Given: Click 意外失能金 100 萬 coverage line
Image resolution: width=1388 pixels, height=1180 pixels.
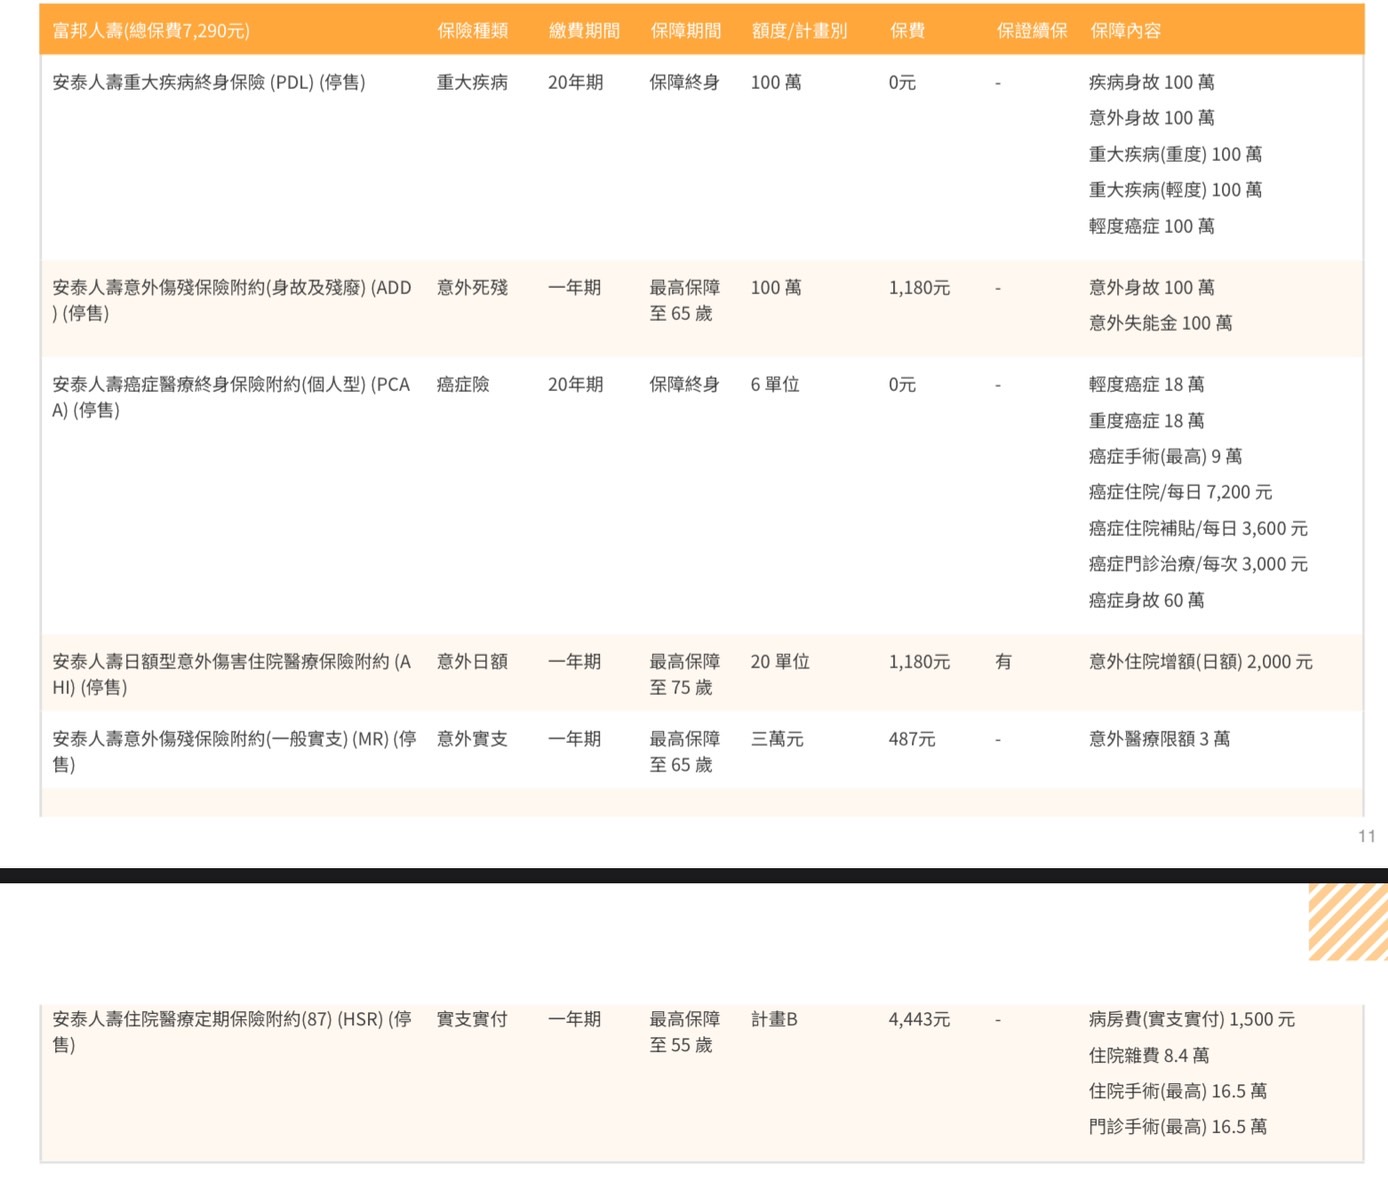Looking at the screenshot, I should 1161,323.
